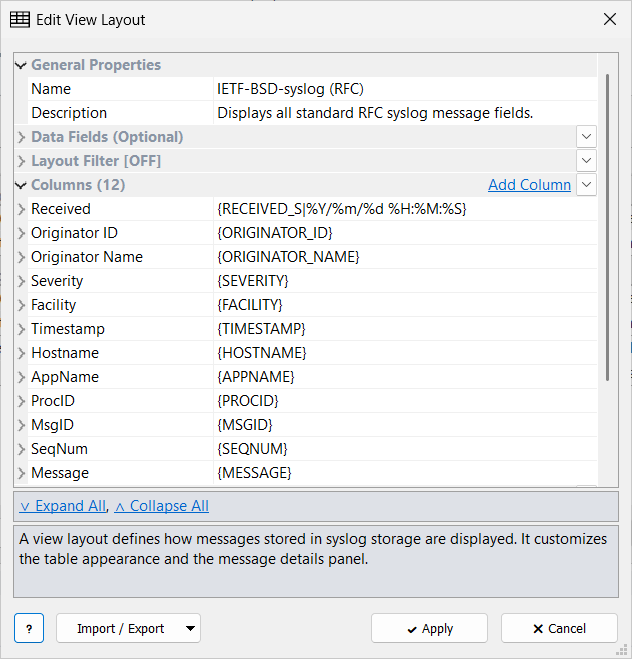Collapse the Columns (12) section
Screen dimensions: 632x659
[21, 185]
